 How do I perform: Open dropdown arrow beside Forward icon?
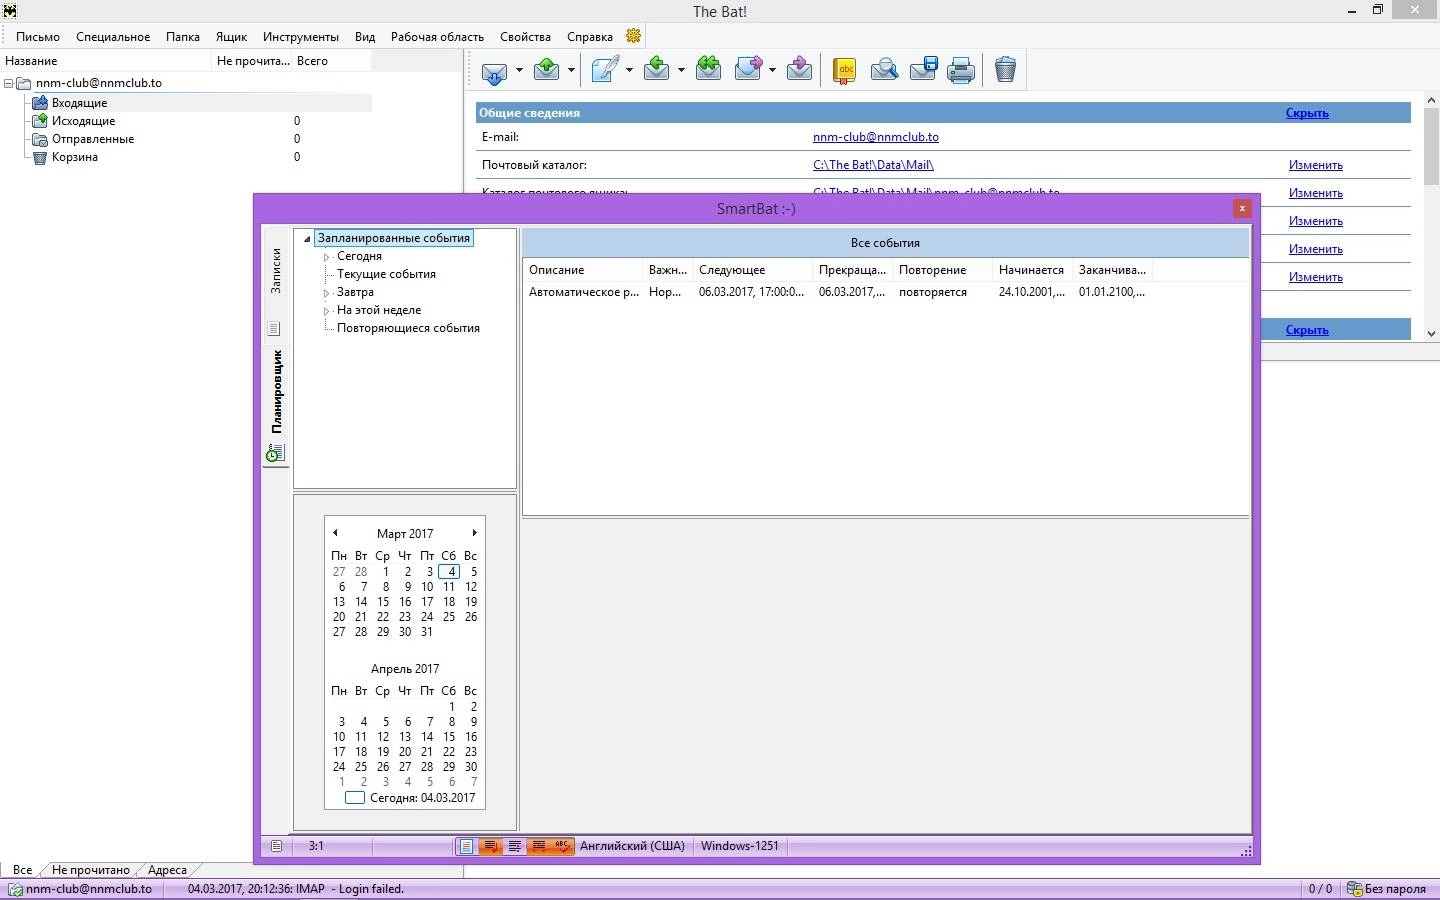(x=772, y=70)
